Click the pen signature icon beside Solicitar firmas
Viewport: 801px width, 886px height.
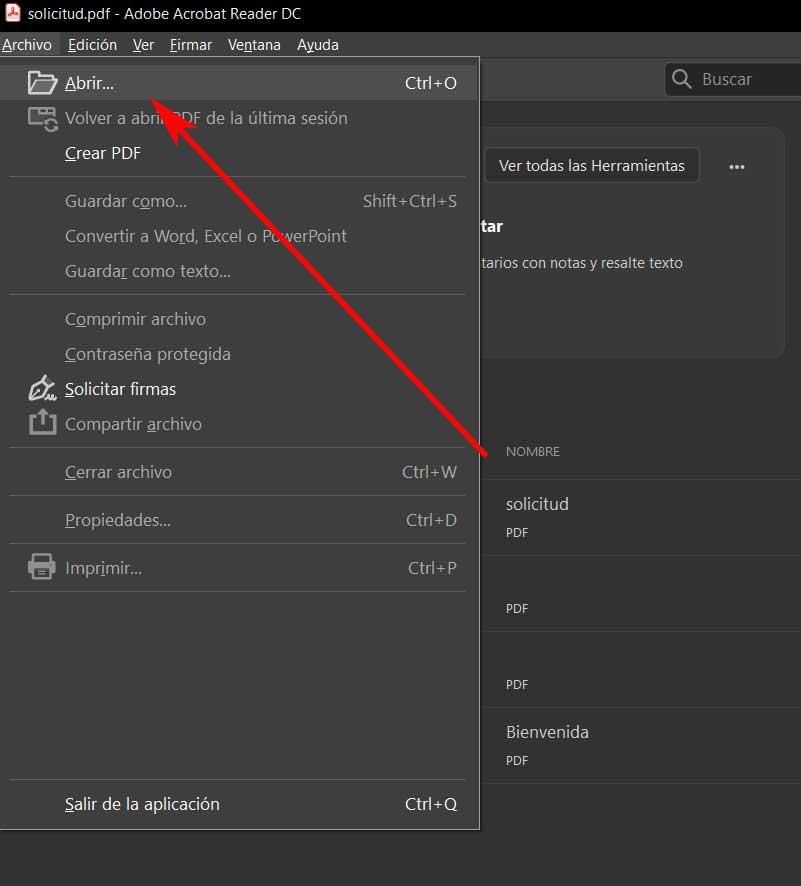[42, 388]
